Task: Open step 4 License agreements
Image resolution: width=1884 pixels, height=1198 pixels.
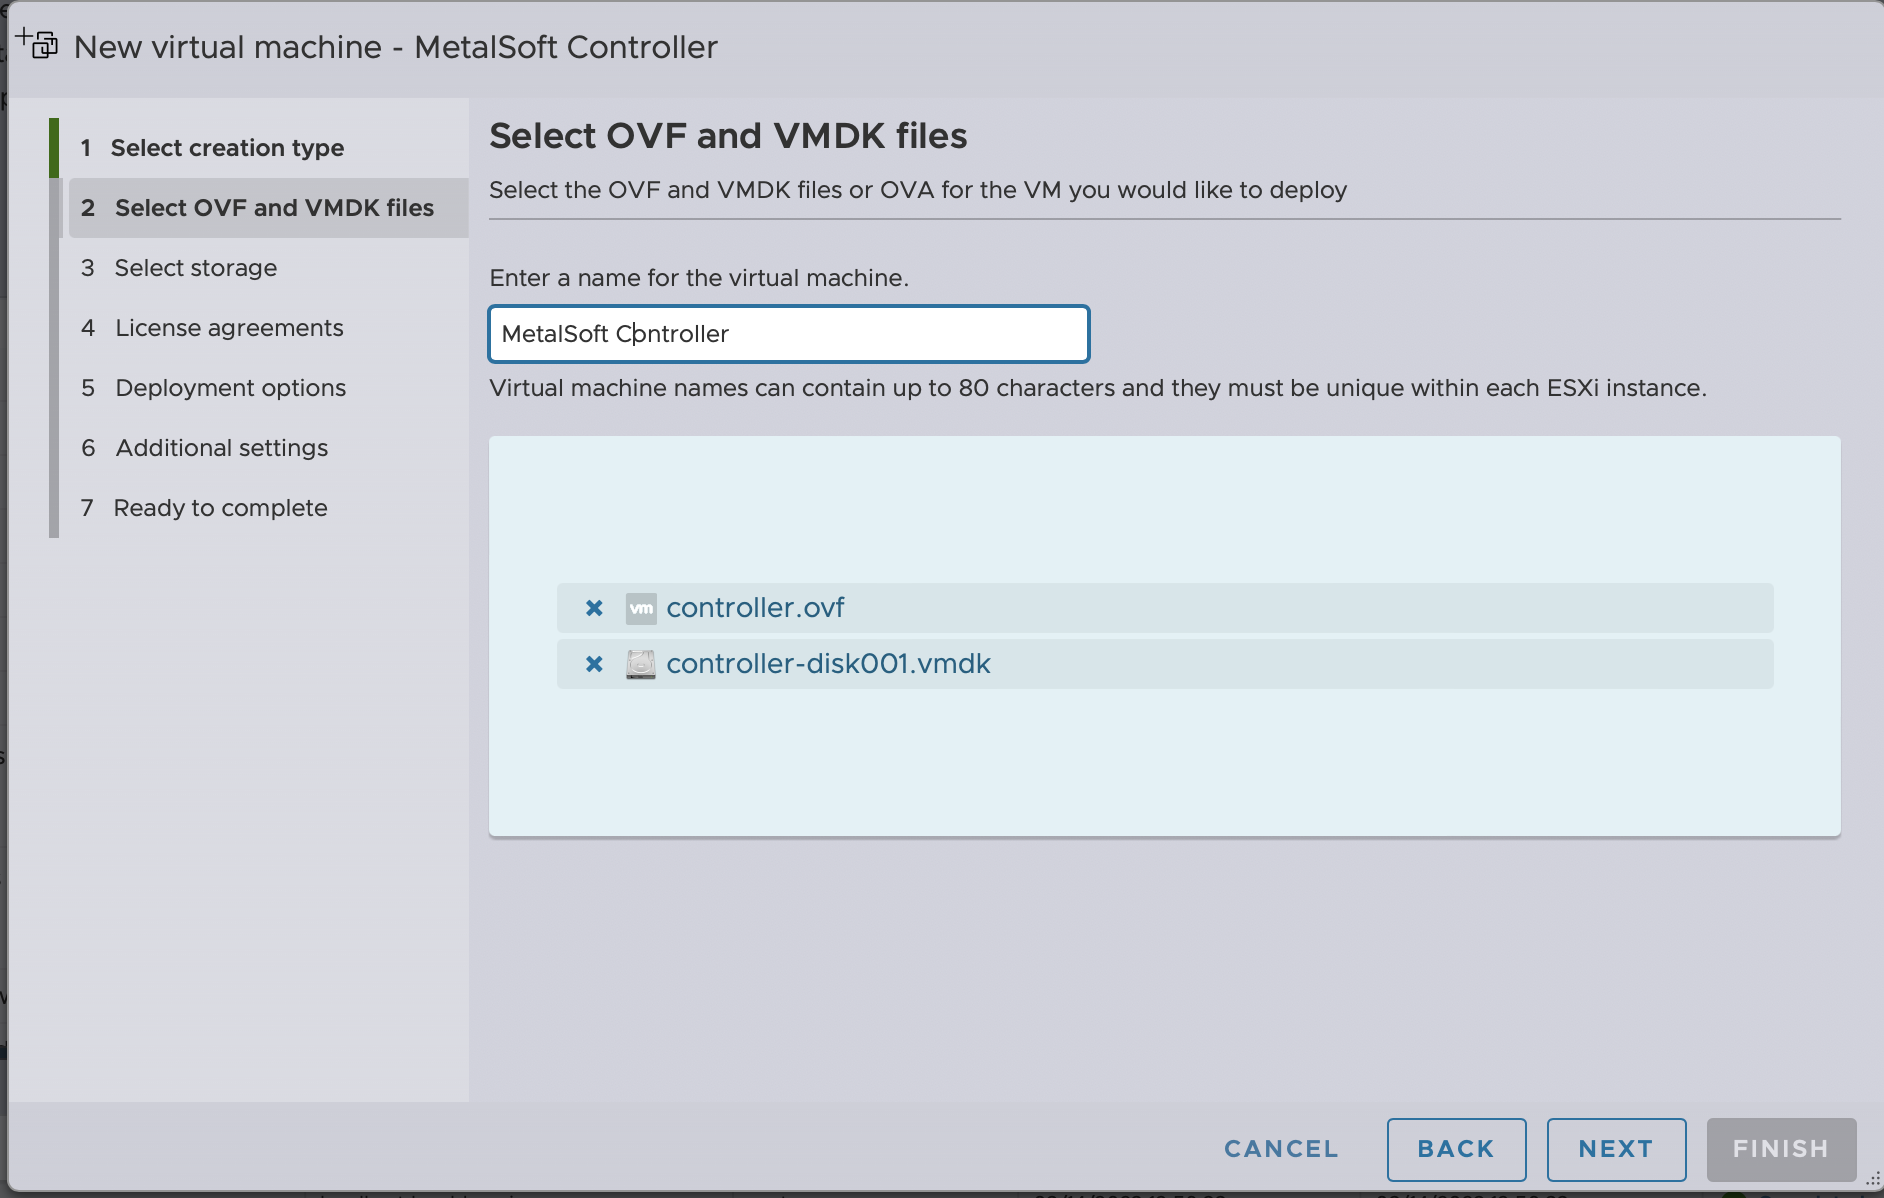Action: click(229, 328)
